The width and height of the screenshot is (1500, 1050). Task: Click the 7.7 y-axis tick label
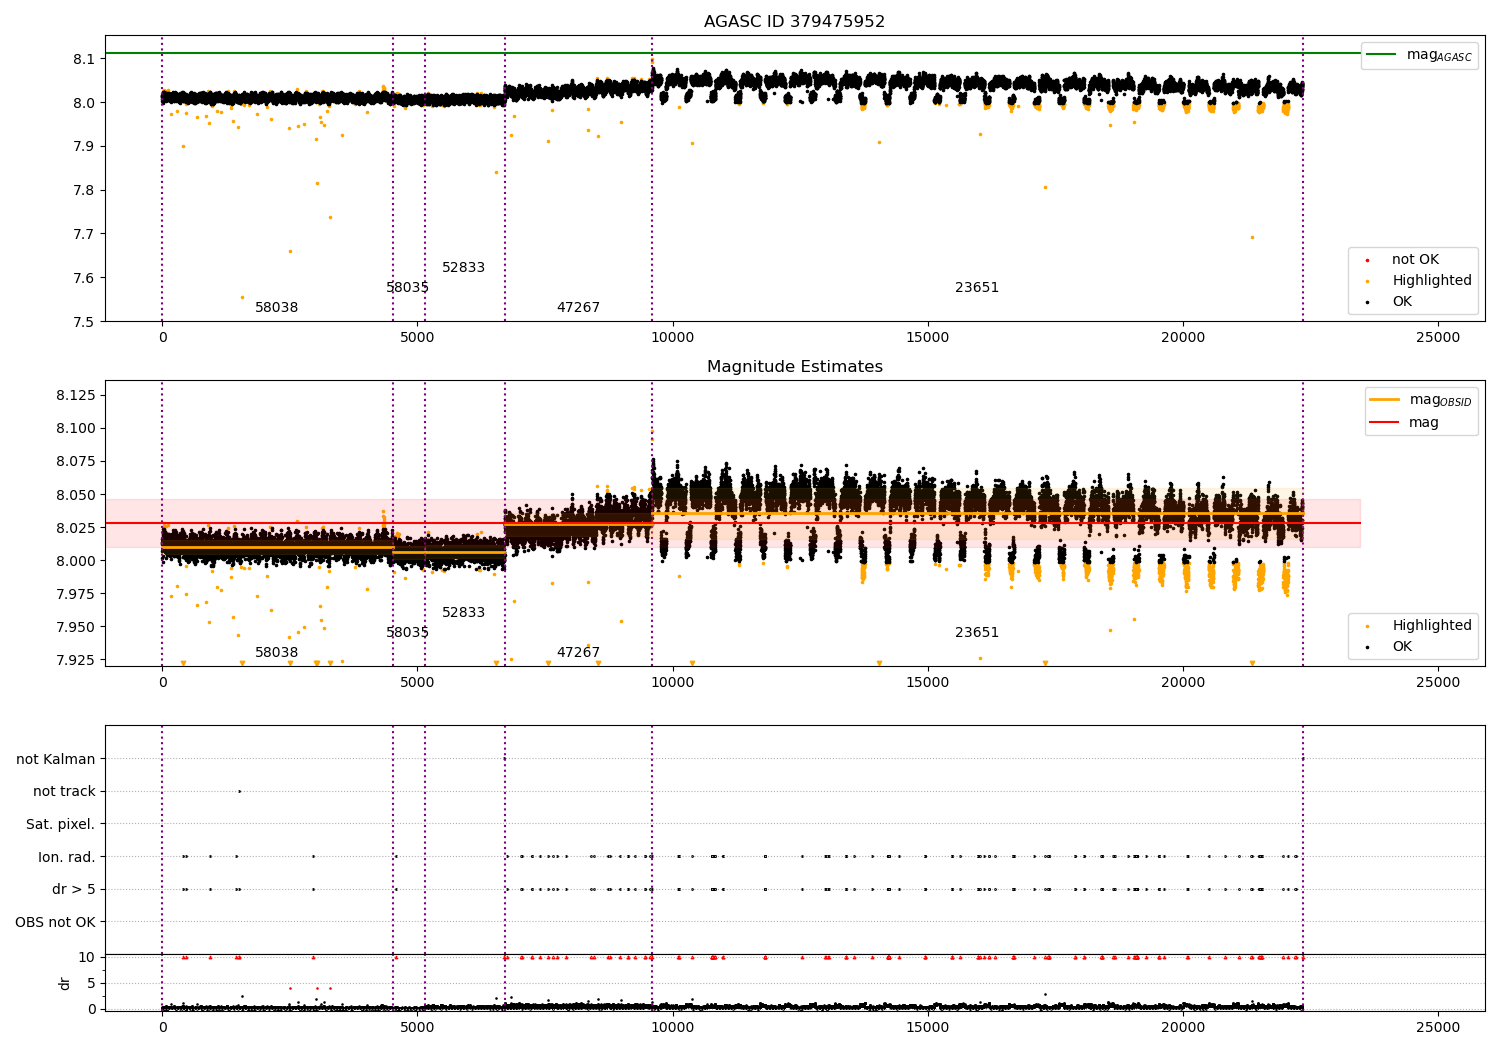tap(84, 234)
